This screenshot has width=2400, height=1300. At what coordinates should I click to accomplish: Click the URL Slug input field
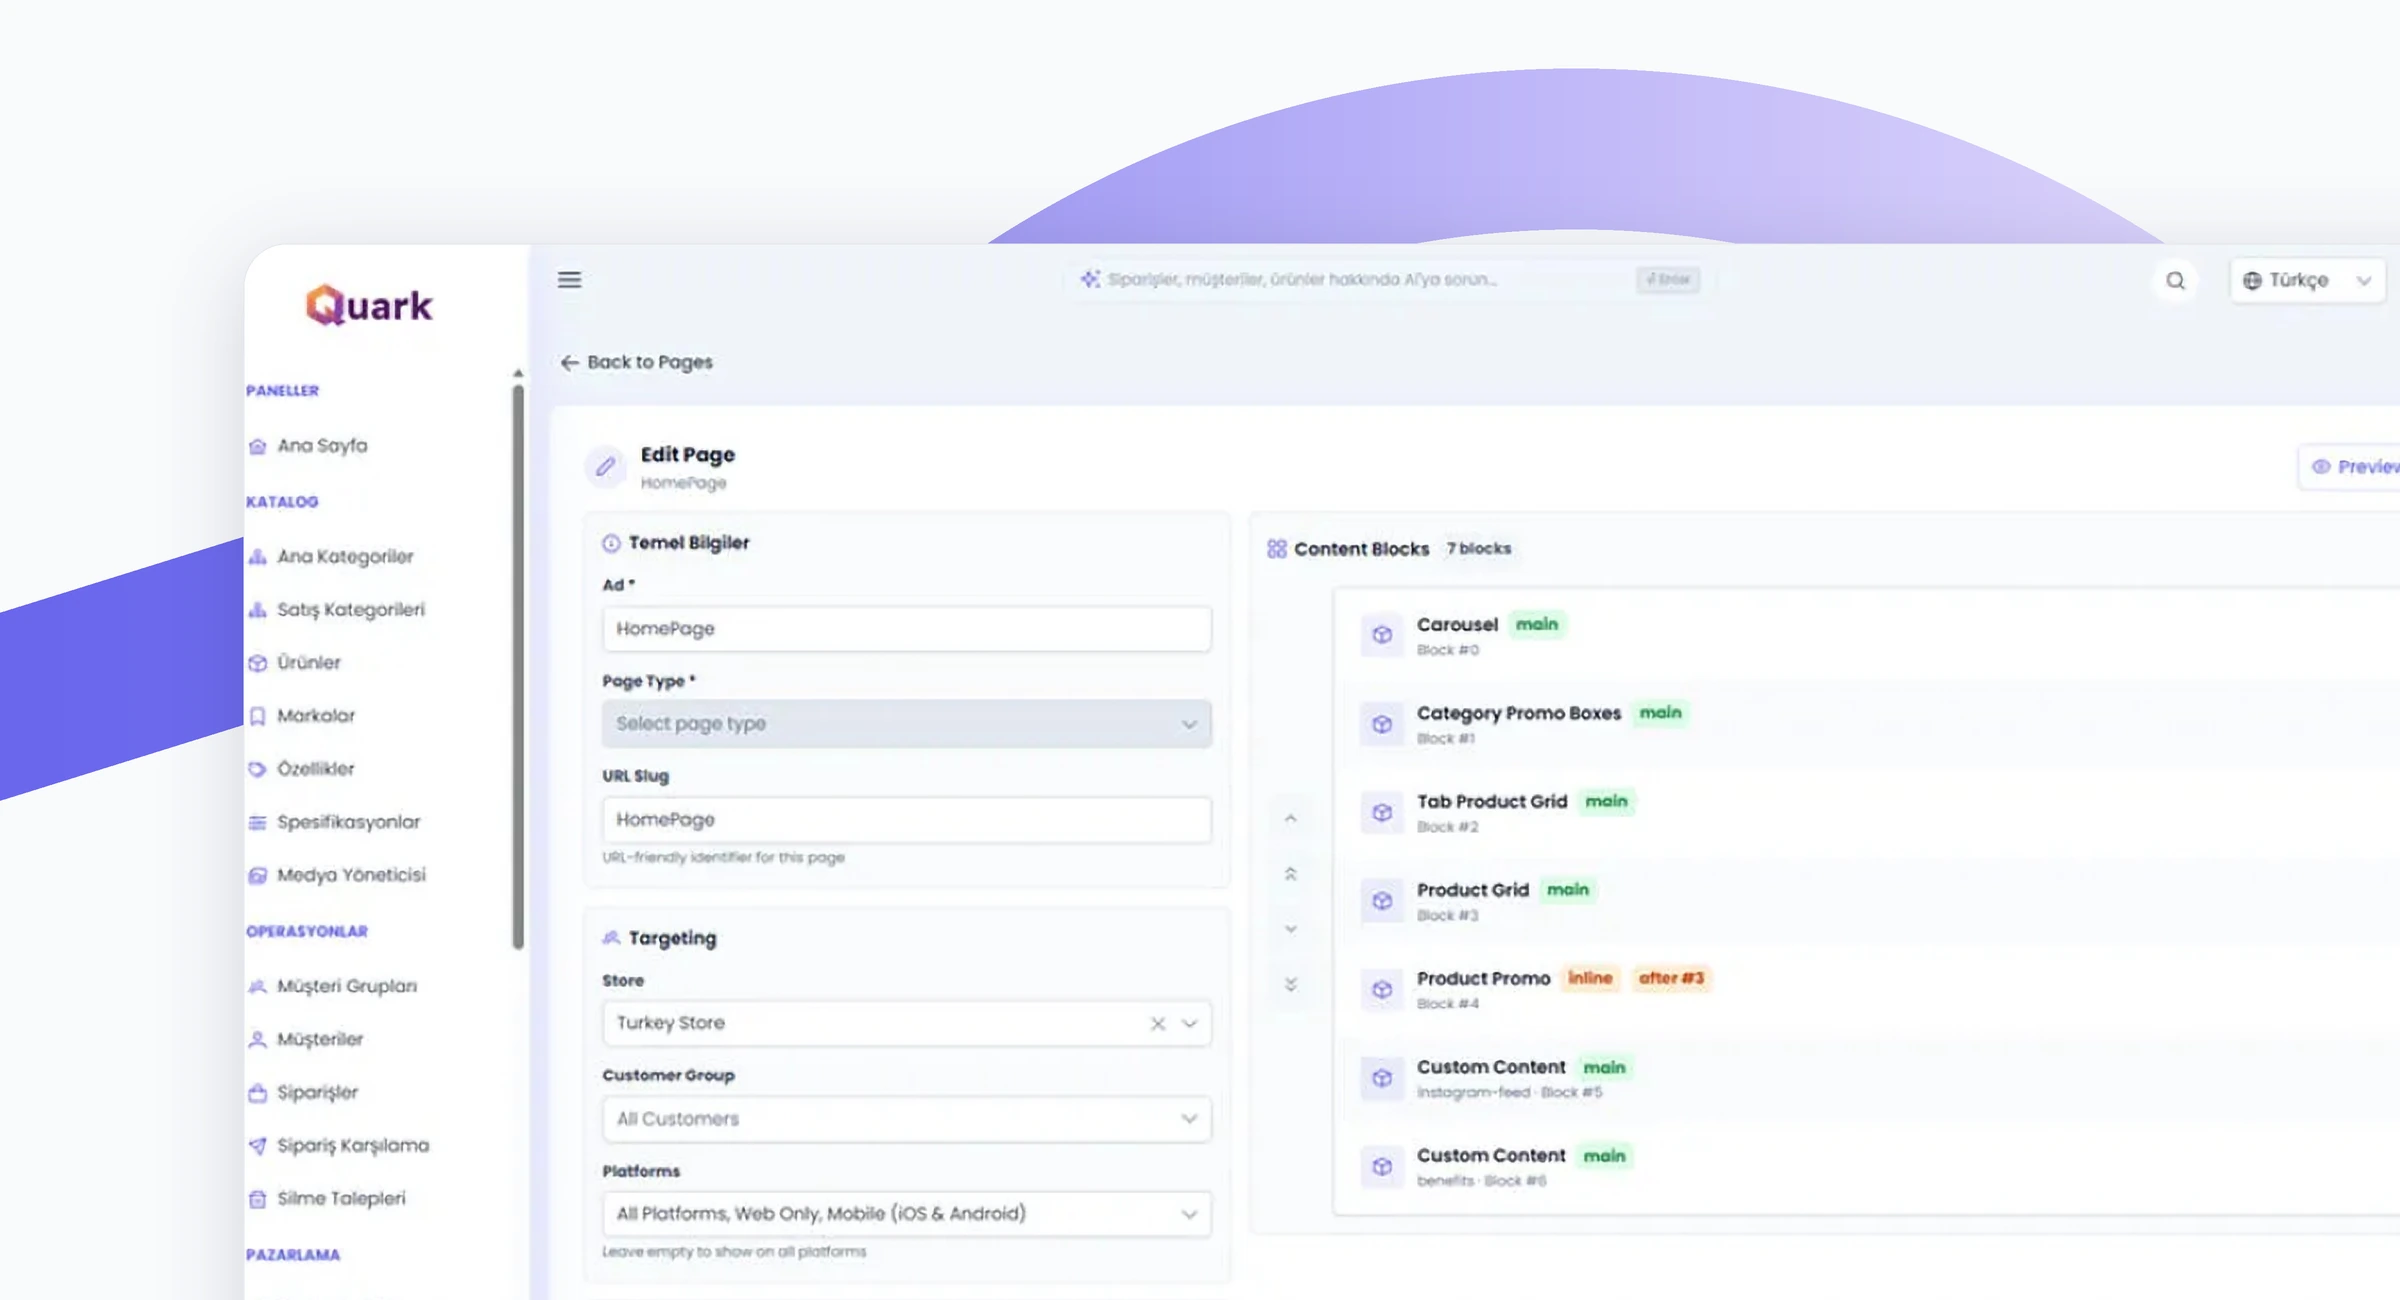point(906,819)
